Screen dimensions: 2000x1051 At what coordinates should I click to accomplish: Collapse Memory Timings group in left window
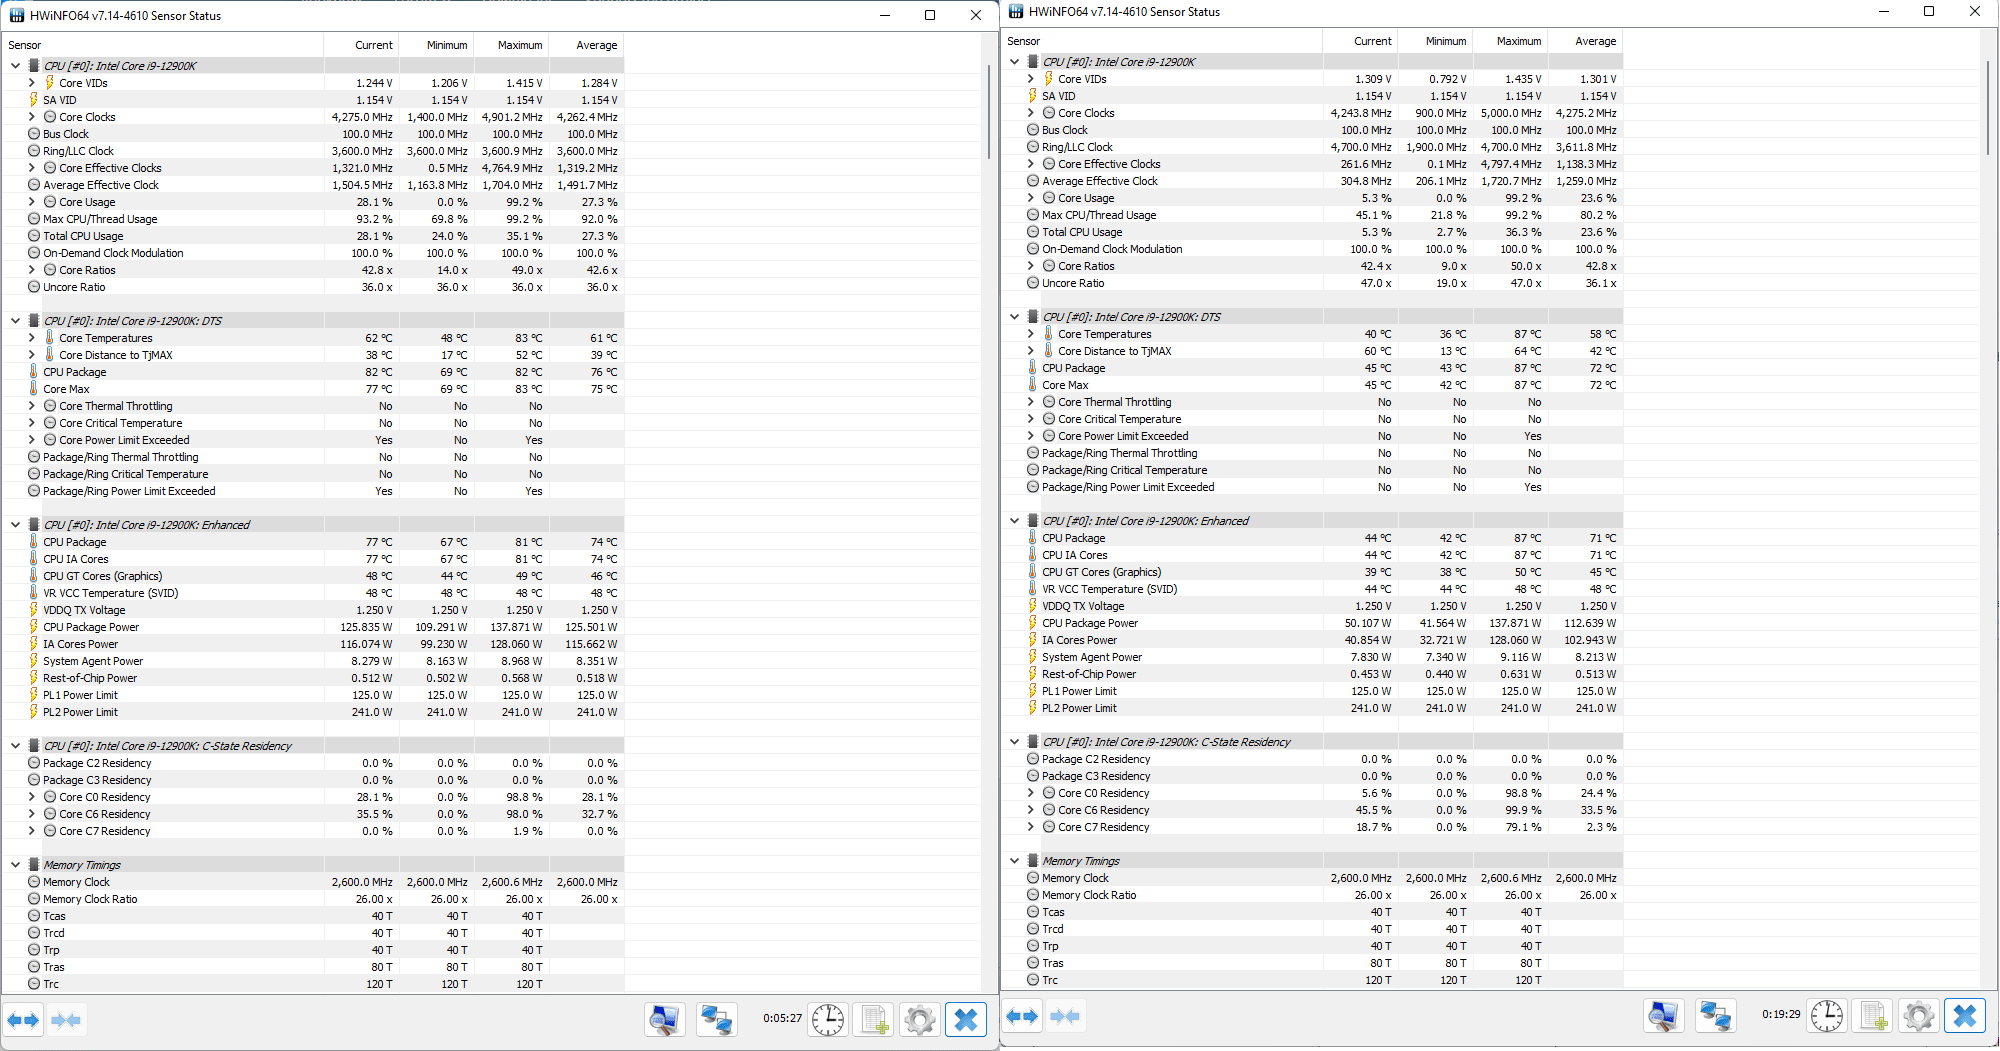(x=15, y=865)
